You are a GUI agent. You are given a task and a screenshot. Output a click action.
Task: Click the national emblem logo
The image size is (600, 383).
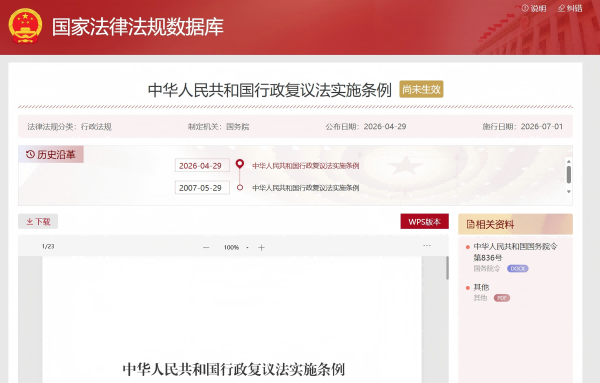point(25,26)
